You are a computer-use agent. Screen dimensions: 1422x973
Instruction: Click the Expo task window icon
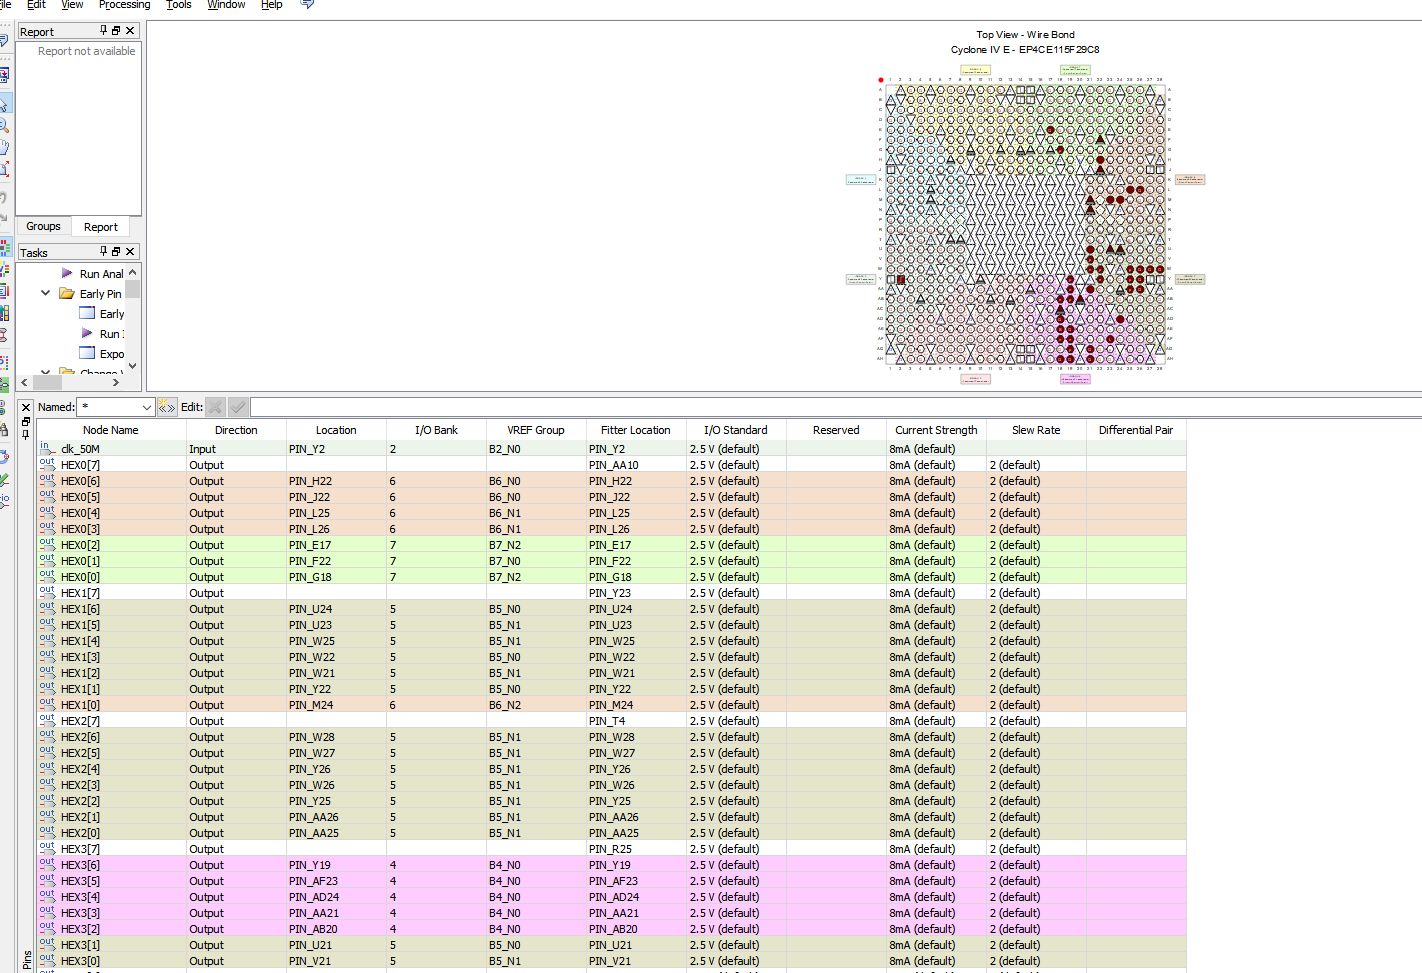tap(87, 353)
